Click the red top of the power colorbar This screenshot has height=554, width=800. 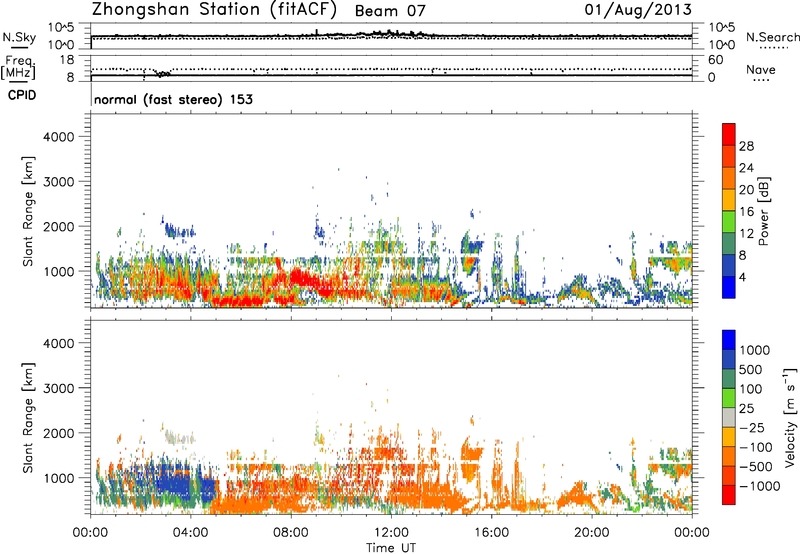[729, 135]
